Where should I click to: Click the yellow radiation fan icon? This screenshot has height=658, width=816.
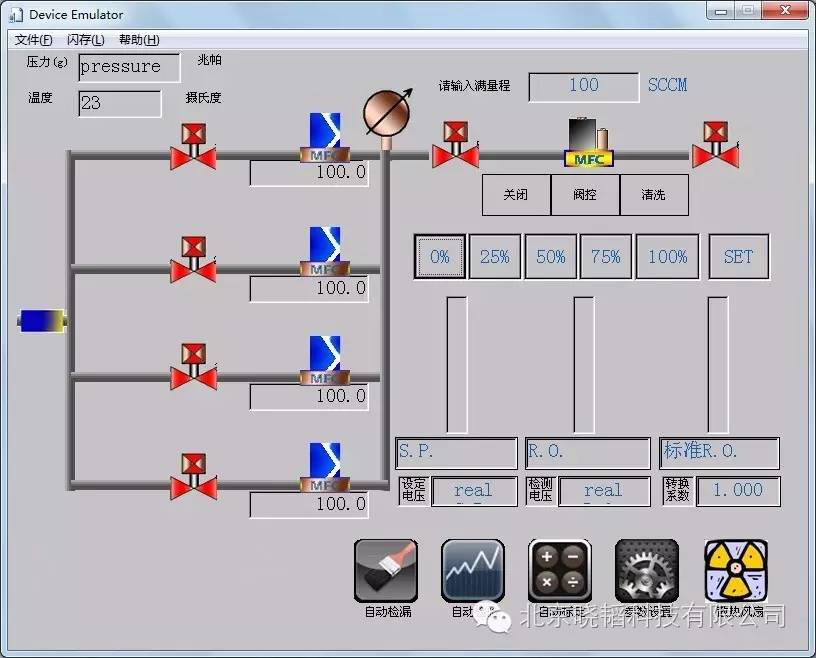[735, 571]
